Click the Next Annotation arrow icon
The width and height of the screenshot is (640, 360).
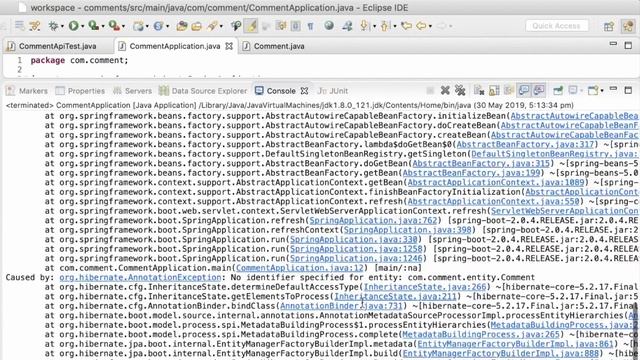[x=364, y=26]
